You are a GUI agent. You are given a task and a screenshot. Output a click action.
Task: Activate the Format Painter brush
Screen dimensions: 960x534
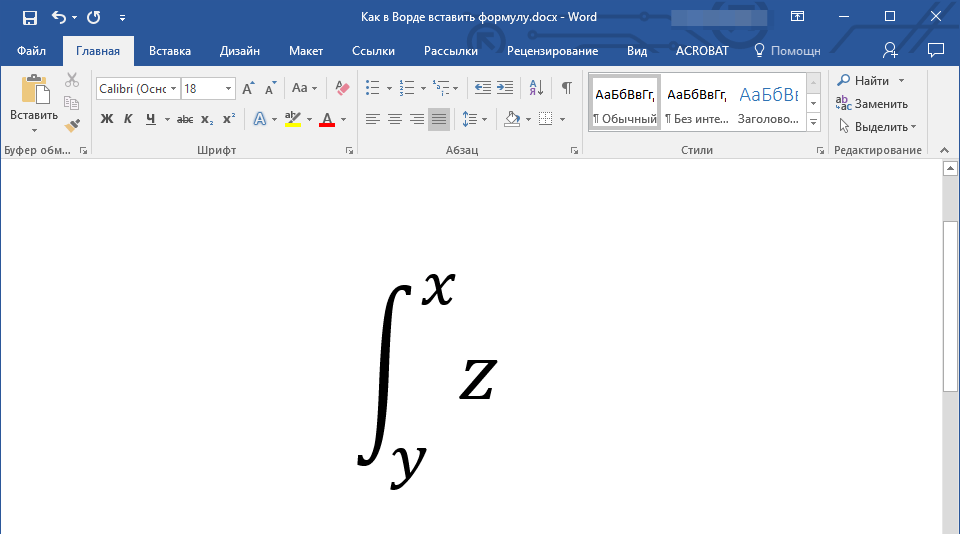[x=72, y=126]
